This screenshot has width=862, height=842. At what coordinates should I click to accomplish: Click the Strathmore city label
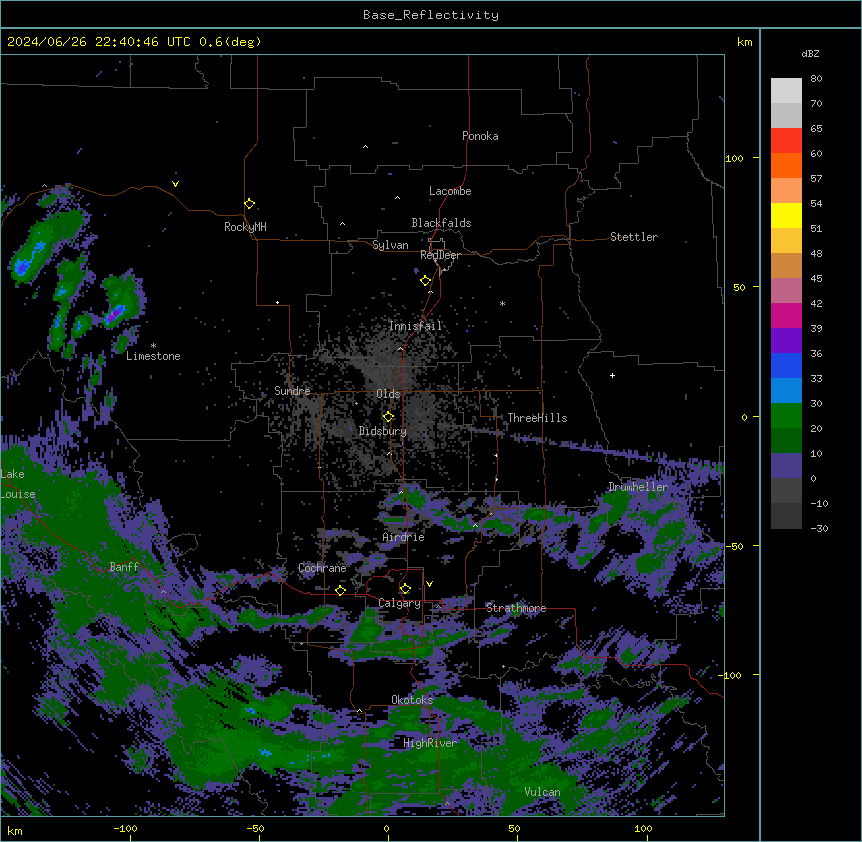coord(516,608)
